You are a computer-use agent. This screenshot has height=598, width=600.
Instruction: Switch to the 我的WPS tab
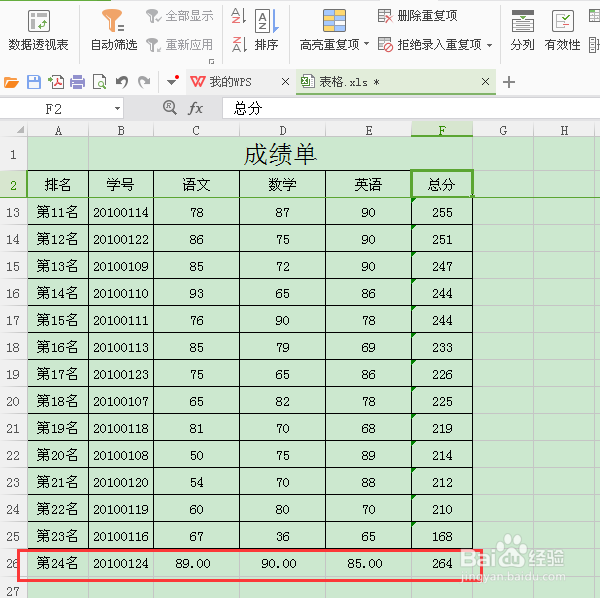click(231, 82)
